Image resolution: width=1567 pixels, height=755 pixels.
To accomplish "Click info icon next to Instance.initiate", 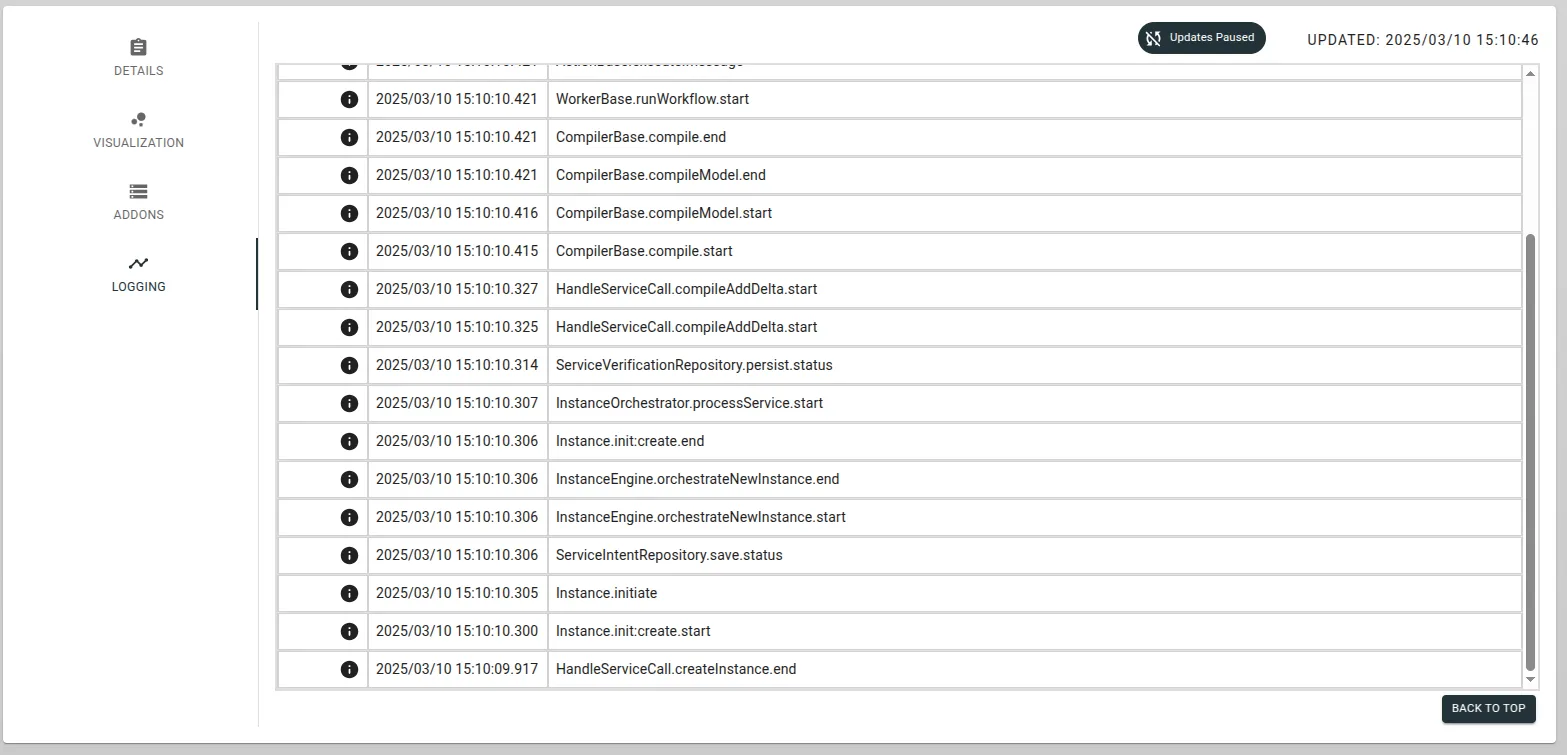I will pos(349,593).
